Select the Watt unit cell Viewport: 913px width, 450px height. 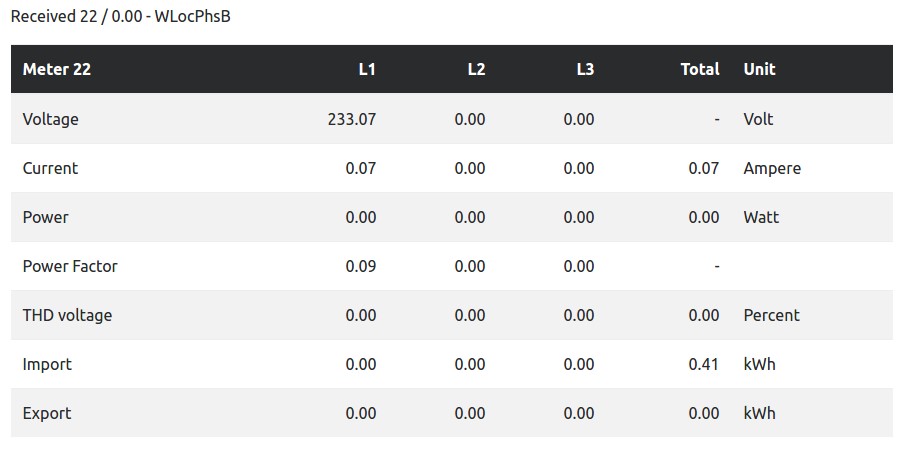click(x=761, y=217)
